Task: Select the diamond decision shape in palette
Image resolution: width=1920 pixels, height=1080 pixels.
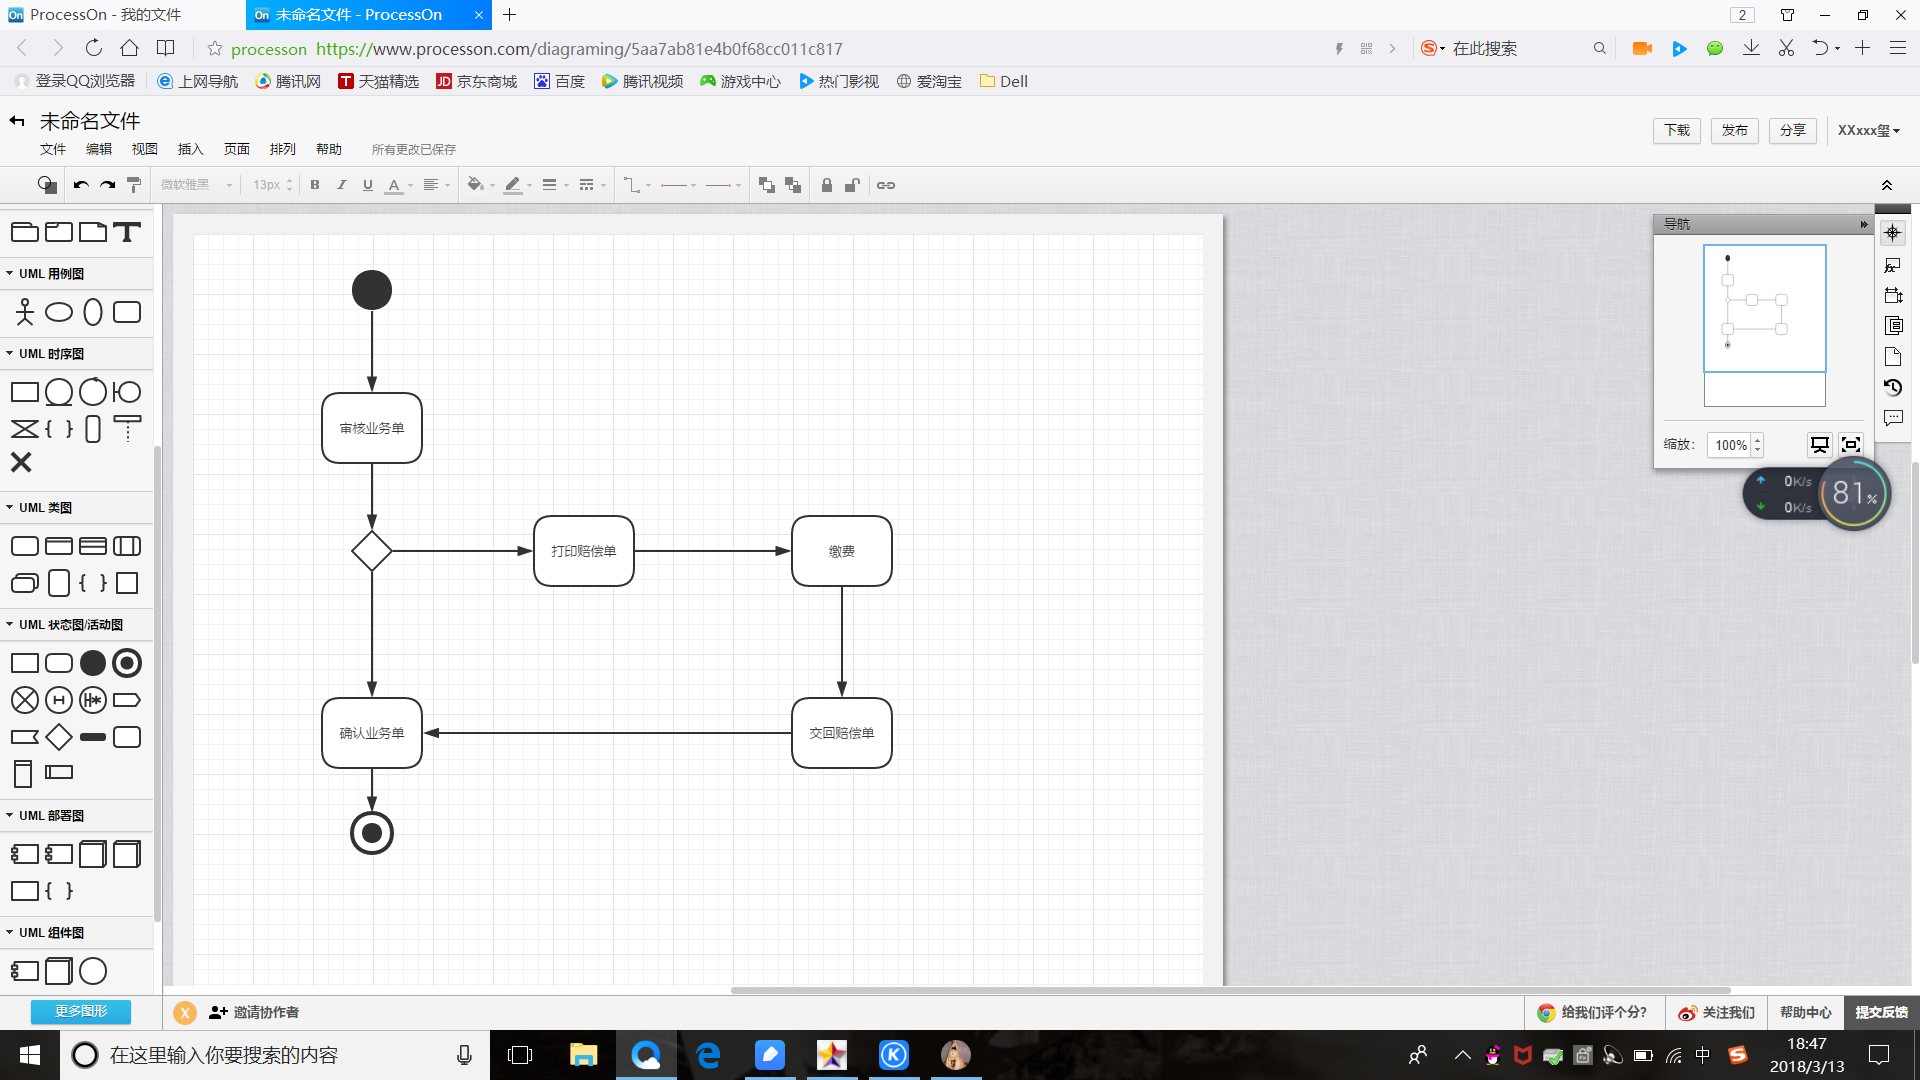Action: tap(59, 738)
